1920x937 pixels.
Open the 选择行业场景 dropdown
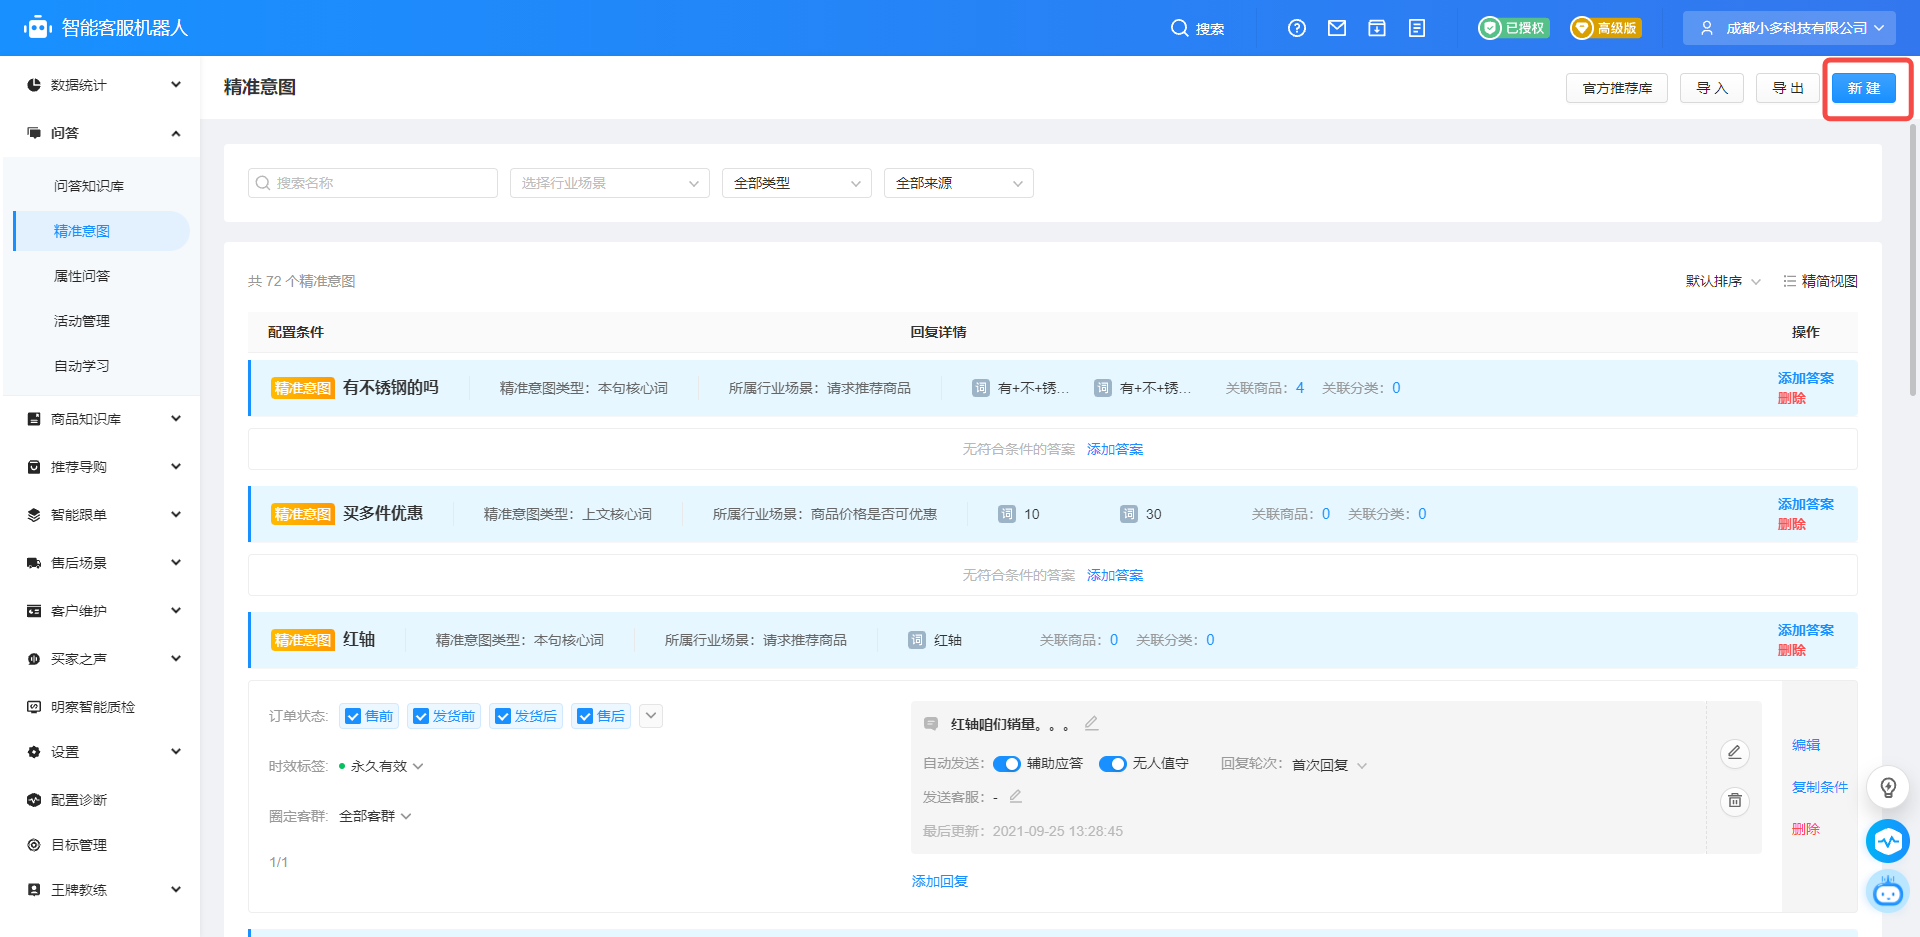pyautogui.click(x=610, y=183)
